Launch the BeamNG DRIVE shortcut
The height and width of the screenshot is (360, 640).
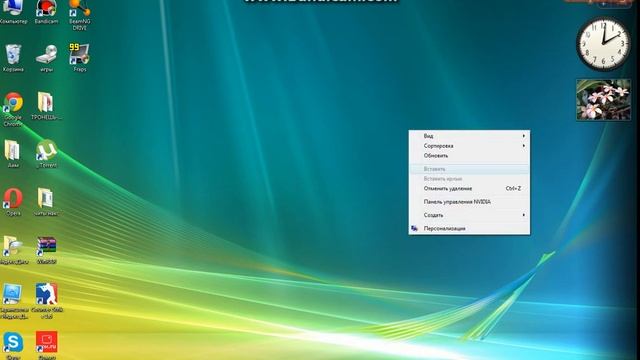(80, 15)
